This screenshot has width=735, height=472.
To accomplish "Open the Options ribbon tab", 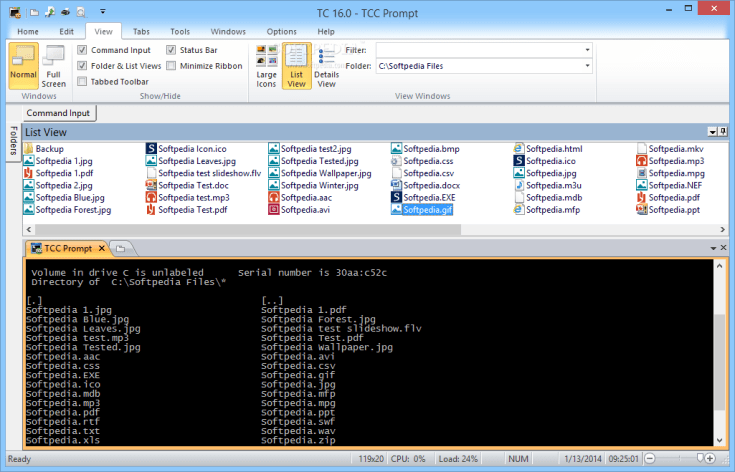I will (x=281, y=31).
